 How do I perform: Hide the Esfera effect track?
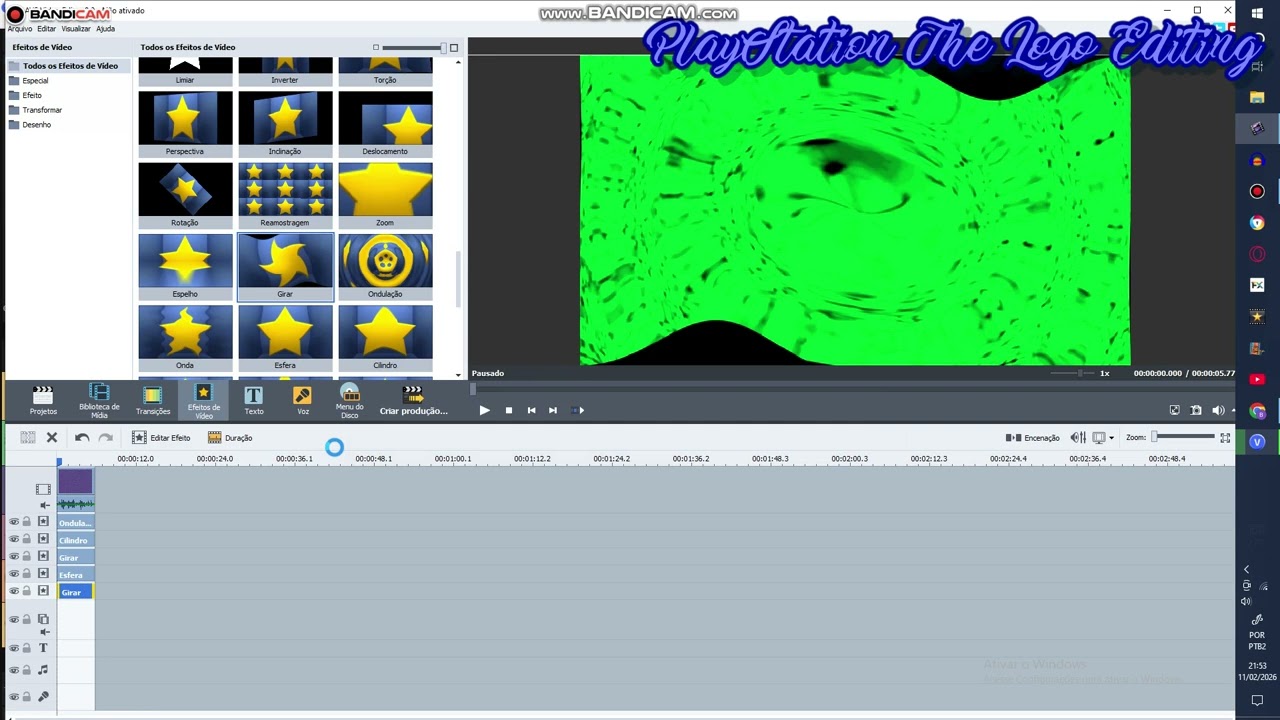(x=14, y=574)
